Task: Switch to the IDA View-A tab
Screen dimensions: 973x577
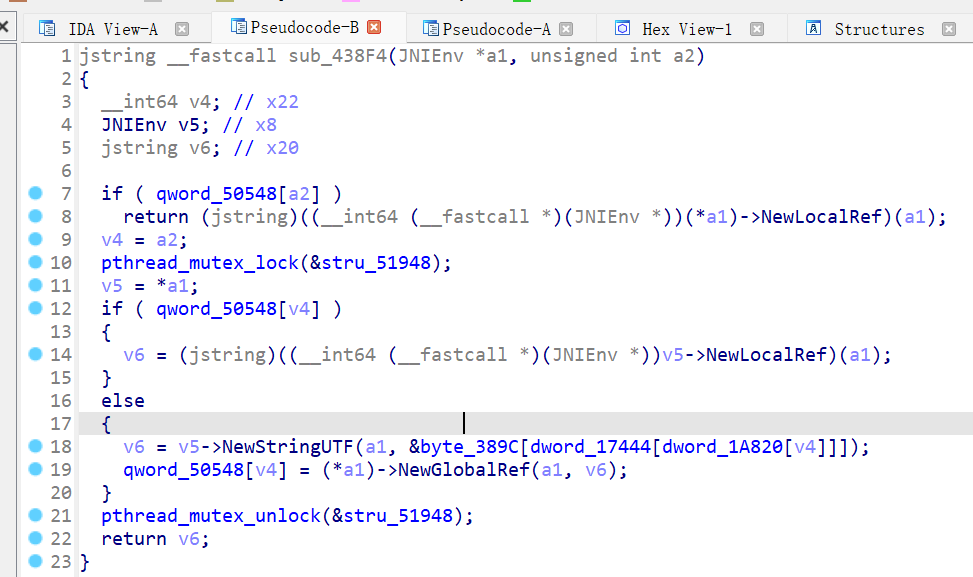Action: point(114,29)
